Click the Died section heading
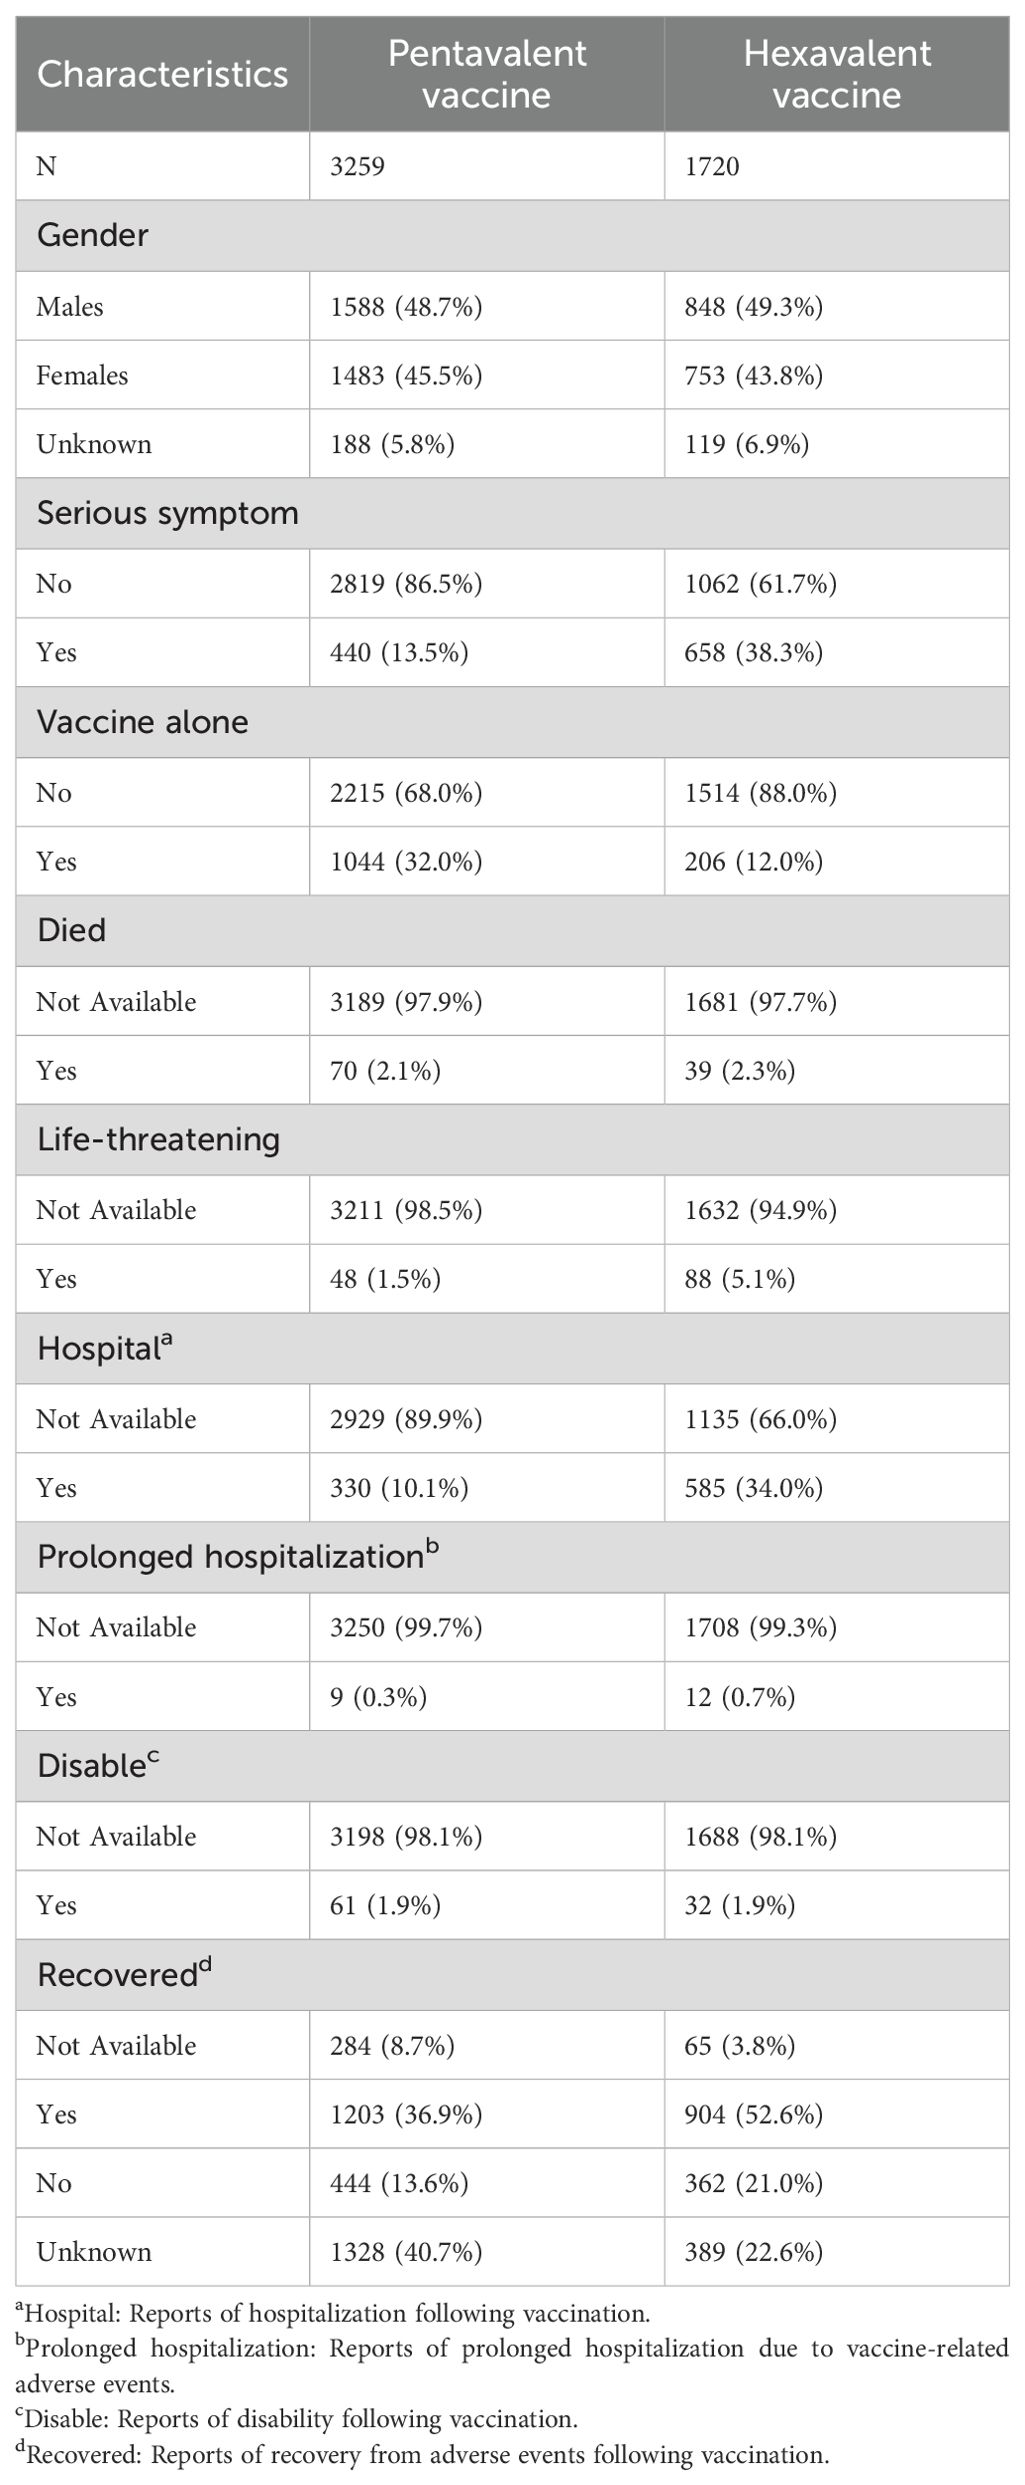Image resolution: width=1025 pixels, height=2485 pixels. tap(71, 931)
